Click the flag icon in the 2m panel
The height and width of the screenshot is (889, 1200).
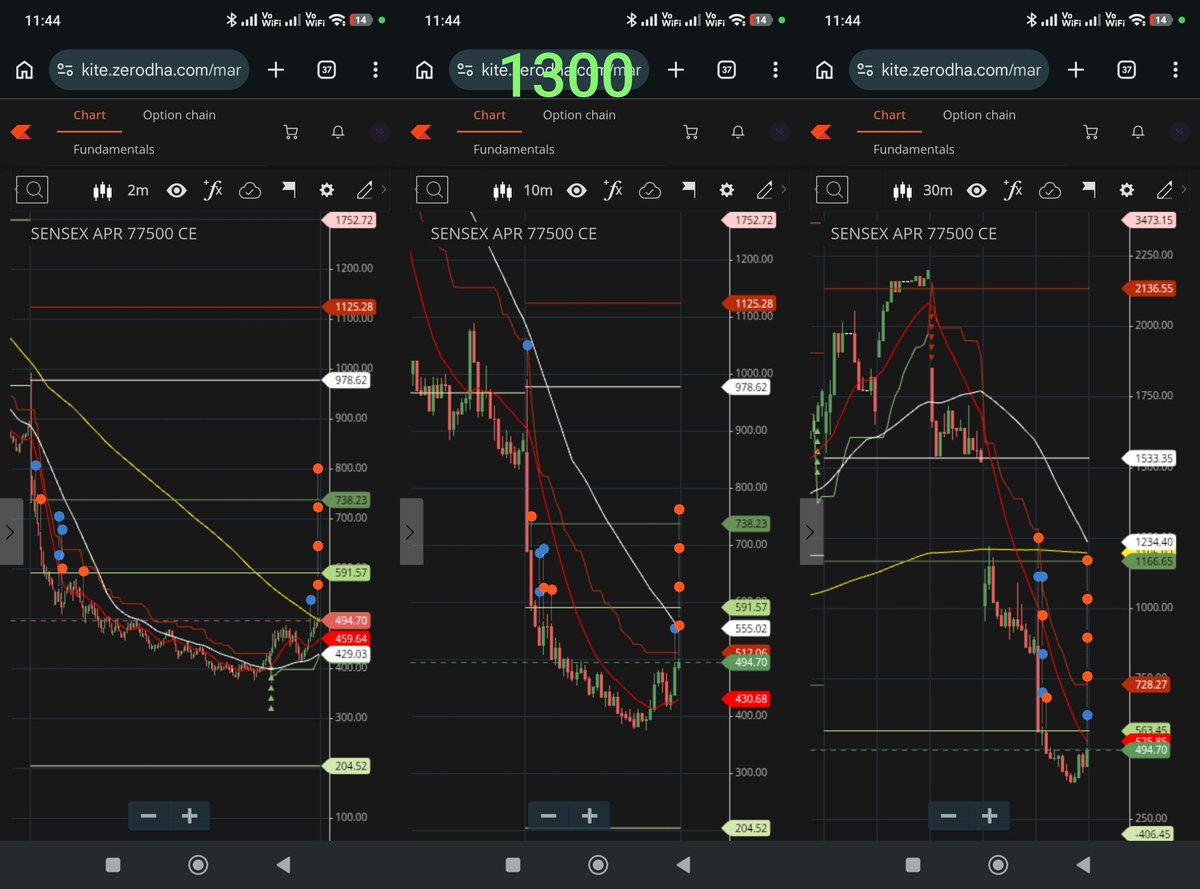click(288, 189)
